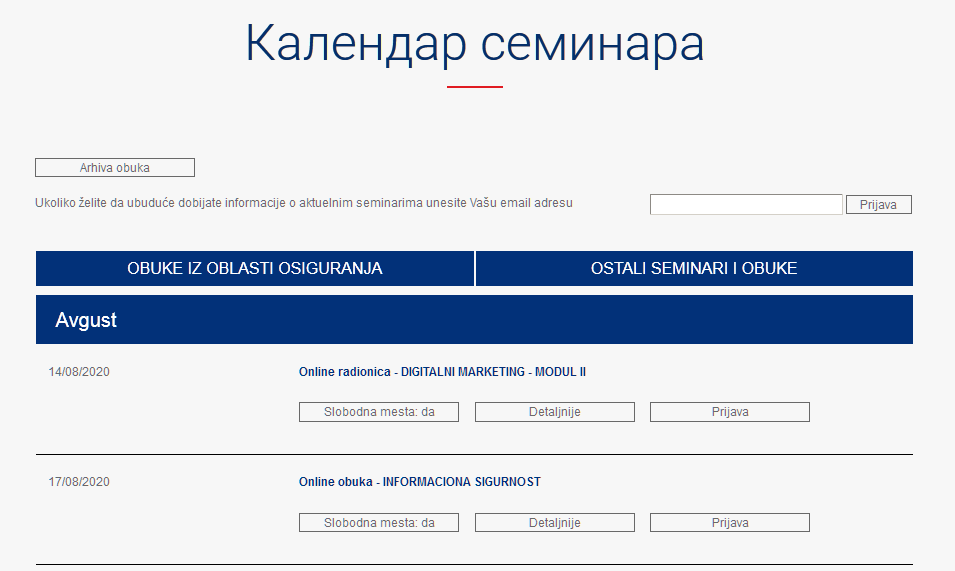Click the Календар семинара page heading
This screenshot has width=955, height=571.
click(x=475, y=43)
